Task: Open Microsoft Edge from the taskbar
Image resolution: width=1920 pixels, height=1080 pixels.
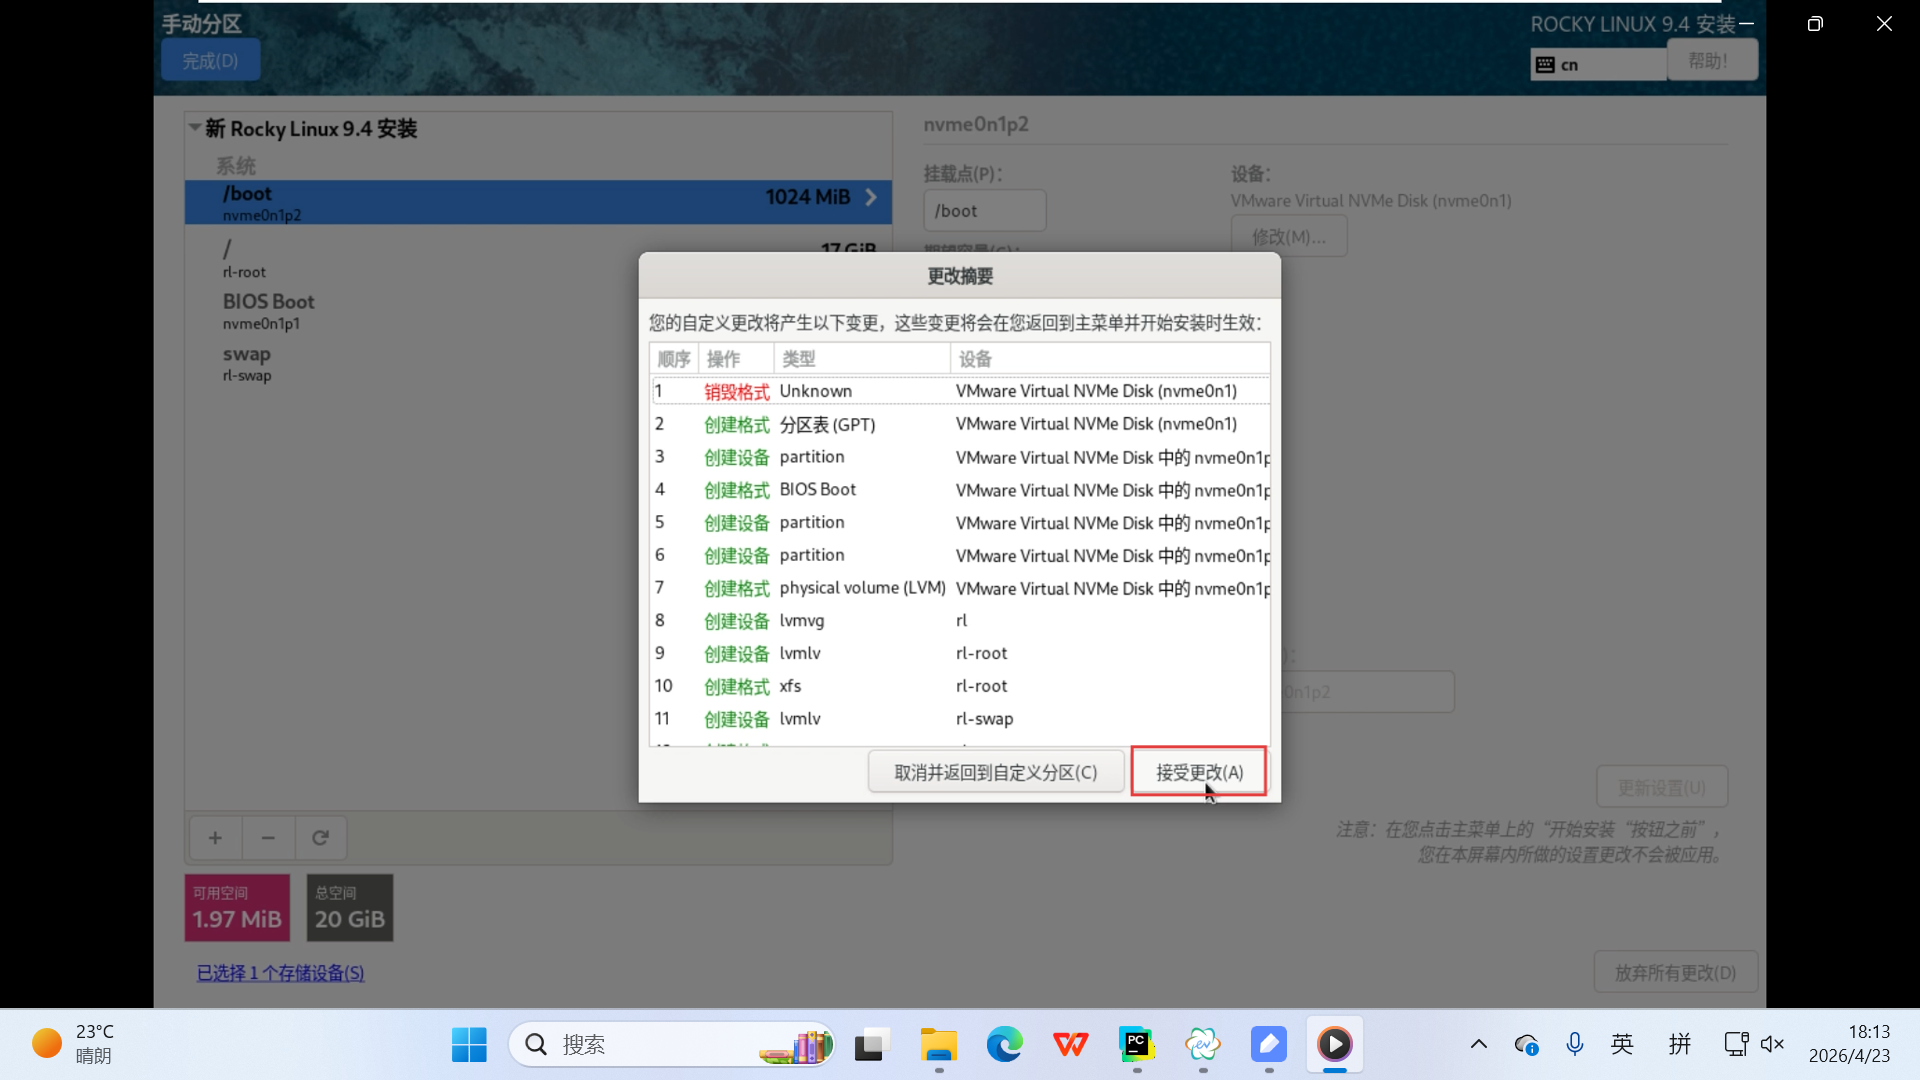Action: (x=1004, y=1045)
